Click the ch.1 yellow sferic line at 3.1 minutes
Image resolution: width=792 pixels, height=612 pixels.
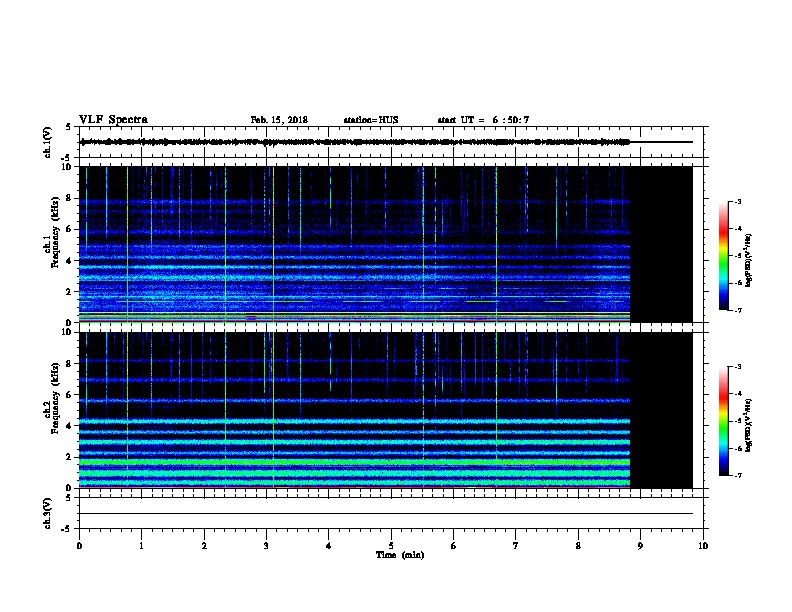[273, 244]
